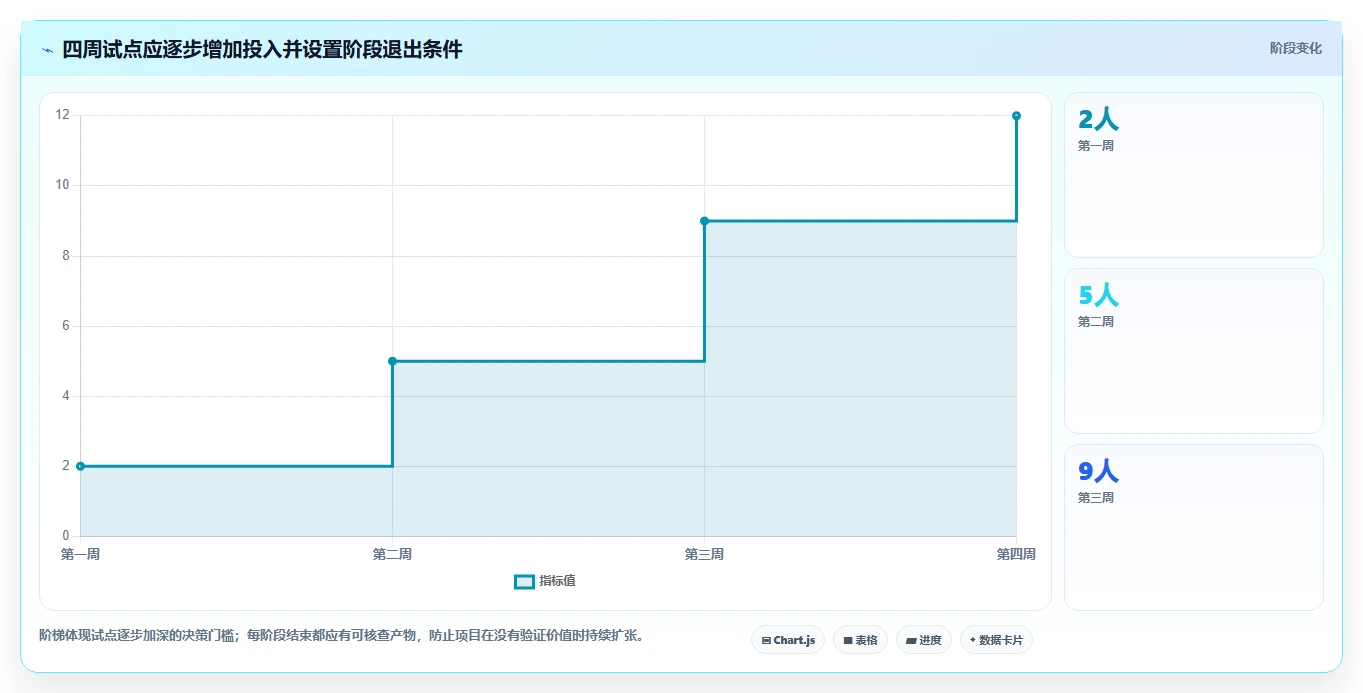The height and width of the screenshot is (693, 1363).
Task: Click the y-axis label 12
Action: click(x=63, y=115)
